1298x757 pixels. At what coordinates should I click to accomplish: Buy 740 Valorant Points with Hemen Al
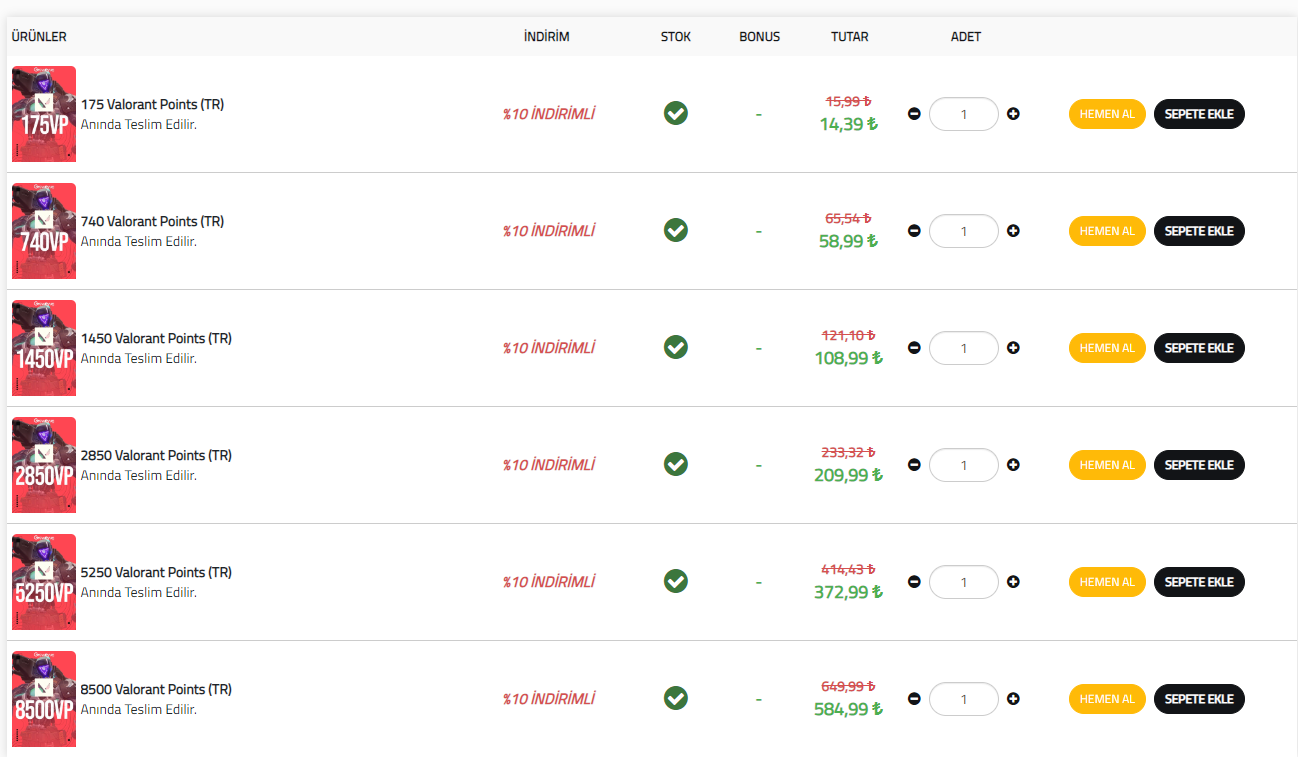(1107, 231)
